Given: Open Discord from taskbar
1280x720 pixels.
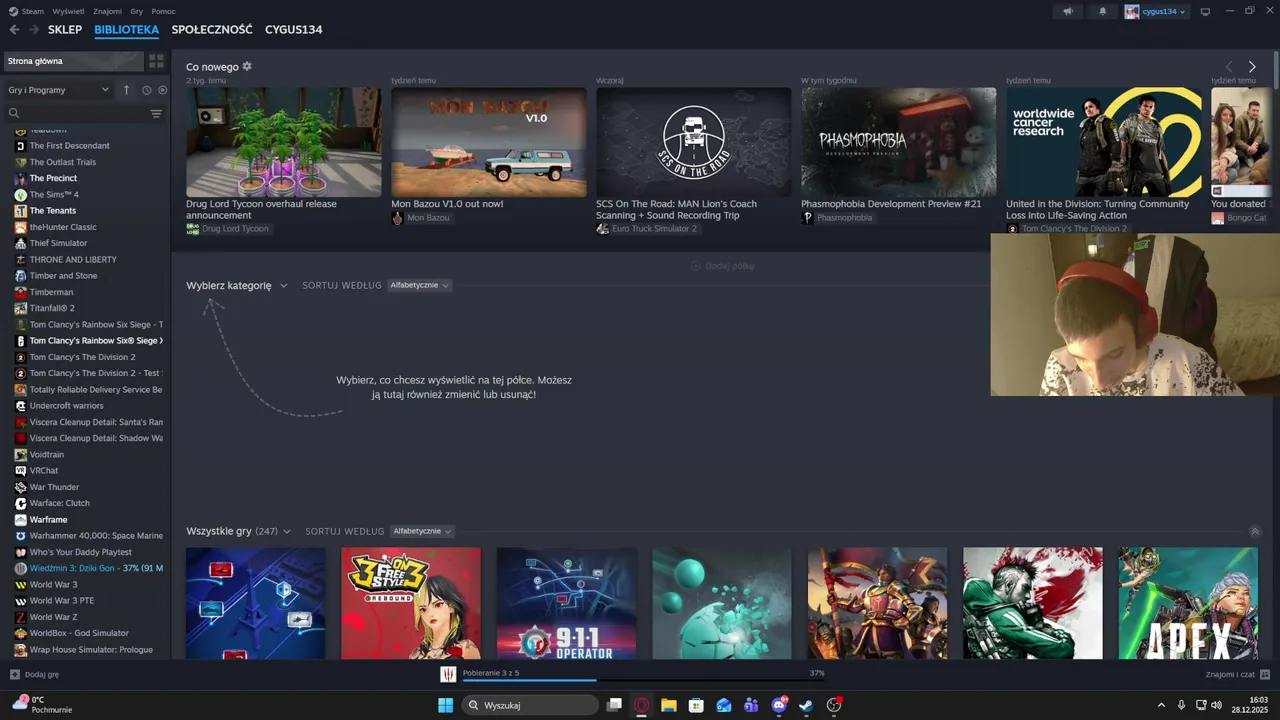Looking at the screenshot, I should coord(779,705).
